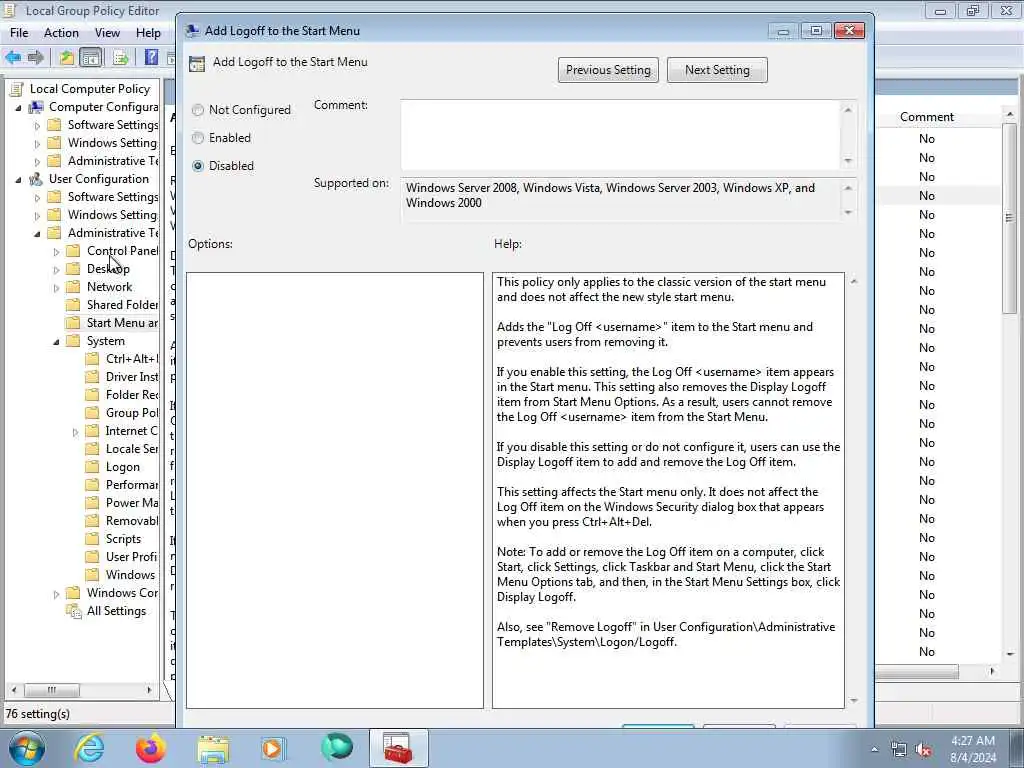Image resolution: width=1024 pixels, height=768 pixels.
Task: Click the Previous Setting button
Action: point(608,70)
